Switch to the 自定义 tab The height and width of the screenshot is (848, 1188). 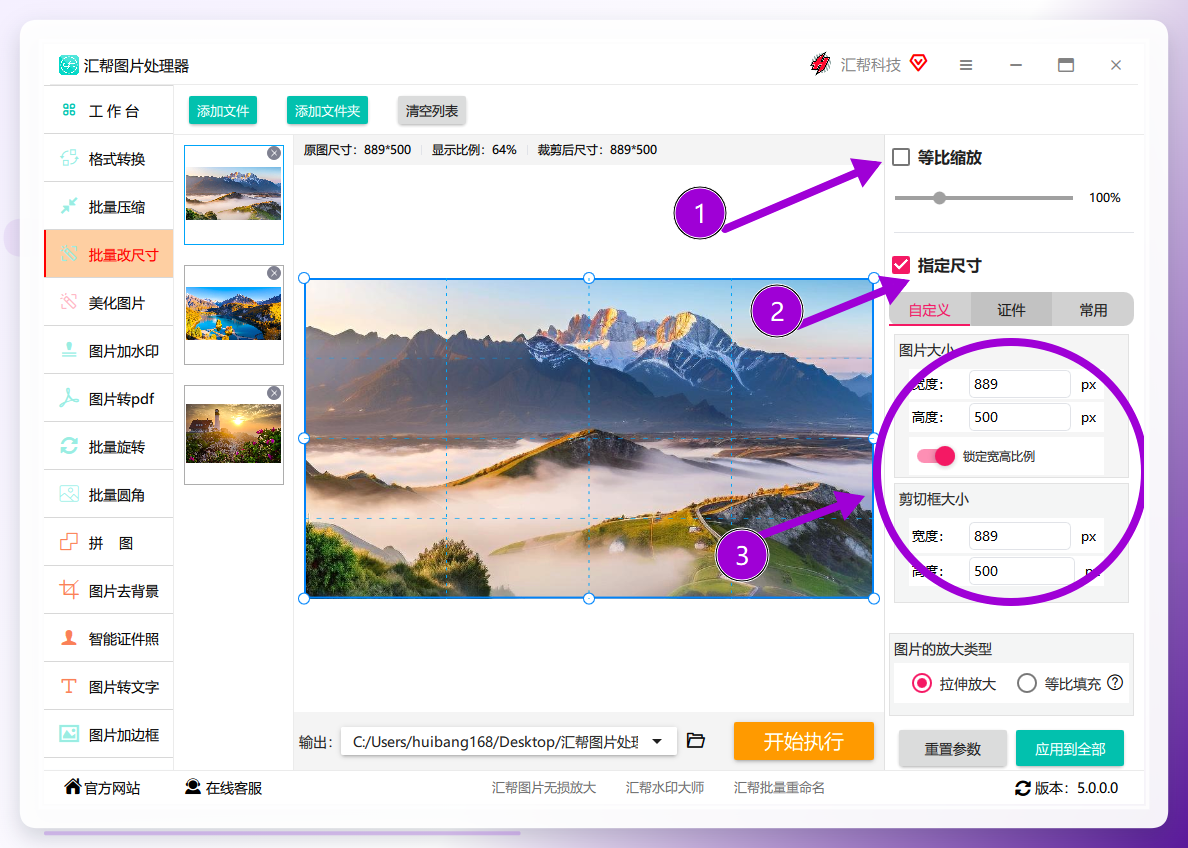coord(930,310)
